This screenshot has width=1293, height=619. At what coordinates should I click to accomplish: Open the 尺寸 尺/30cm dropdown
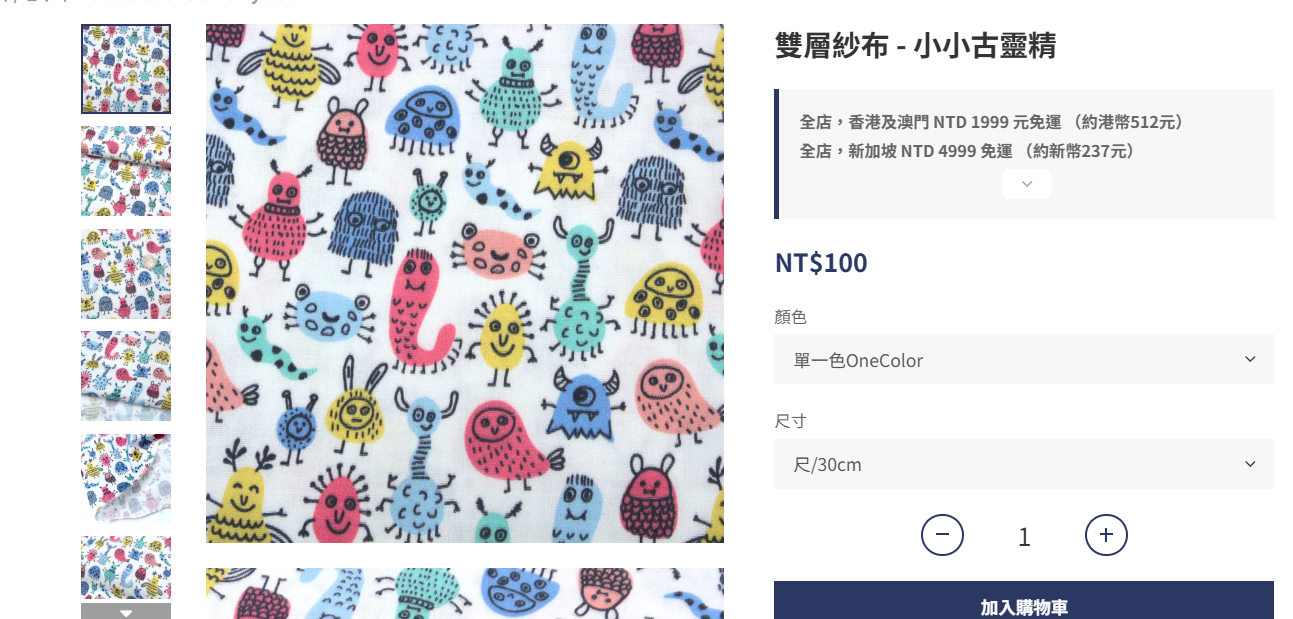tap(1023, 464)
